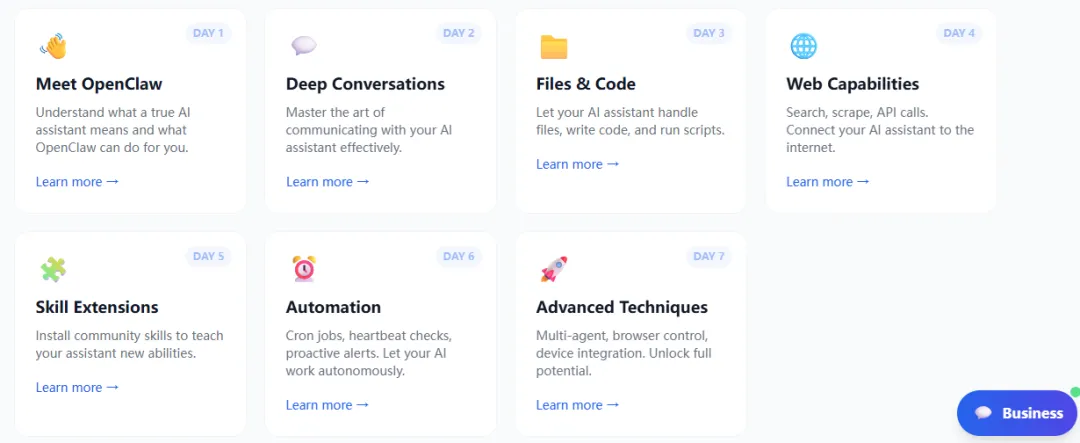This screenshot has width=1080, height=443.
Task: Click the puzzle piece icon on Skill Extensions
Action: coord(53,269)
